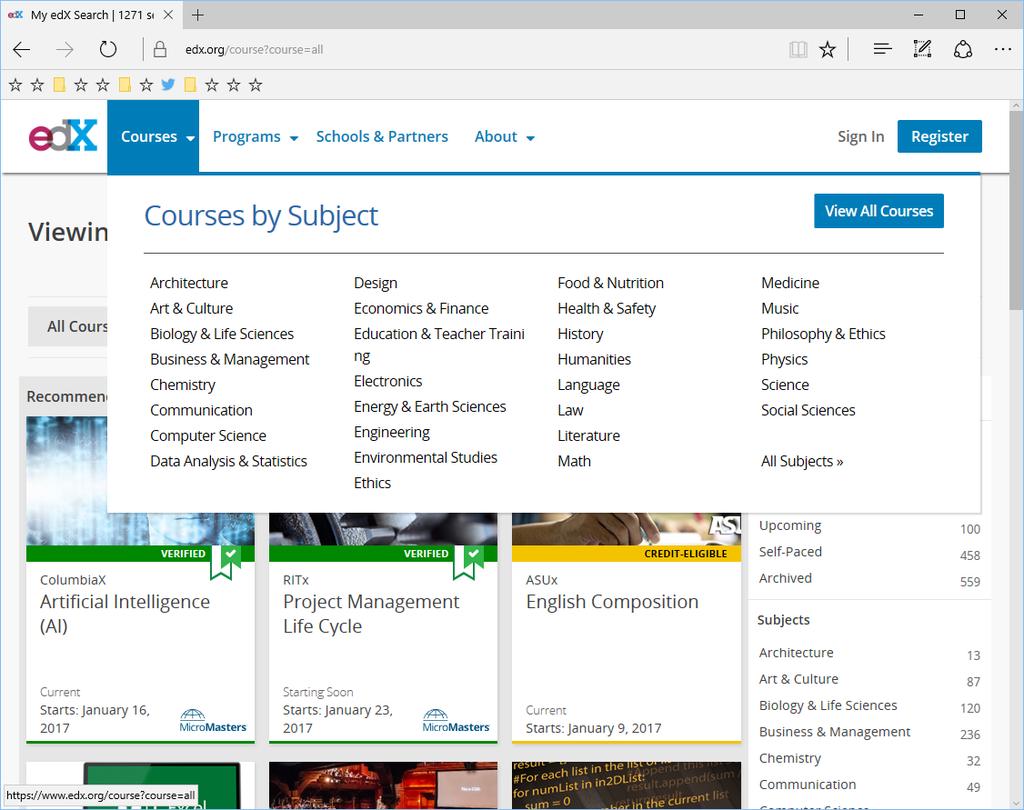Filter sidebar by Chemistry
The width and height of the screenshot is (1024, 810).
790,758
